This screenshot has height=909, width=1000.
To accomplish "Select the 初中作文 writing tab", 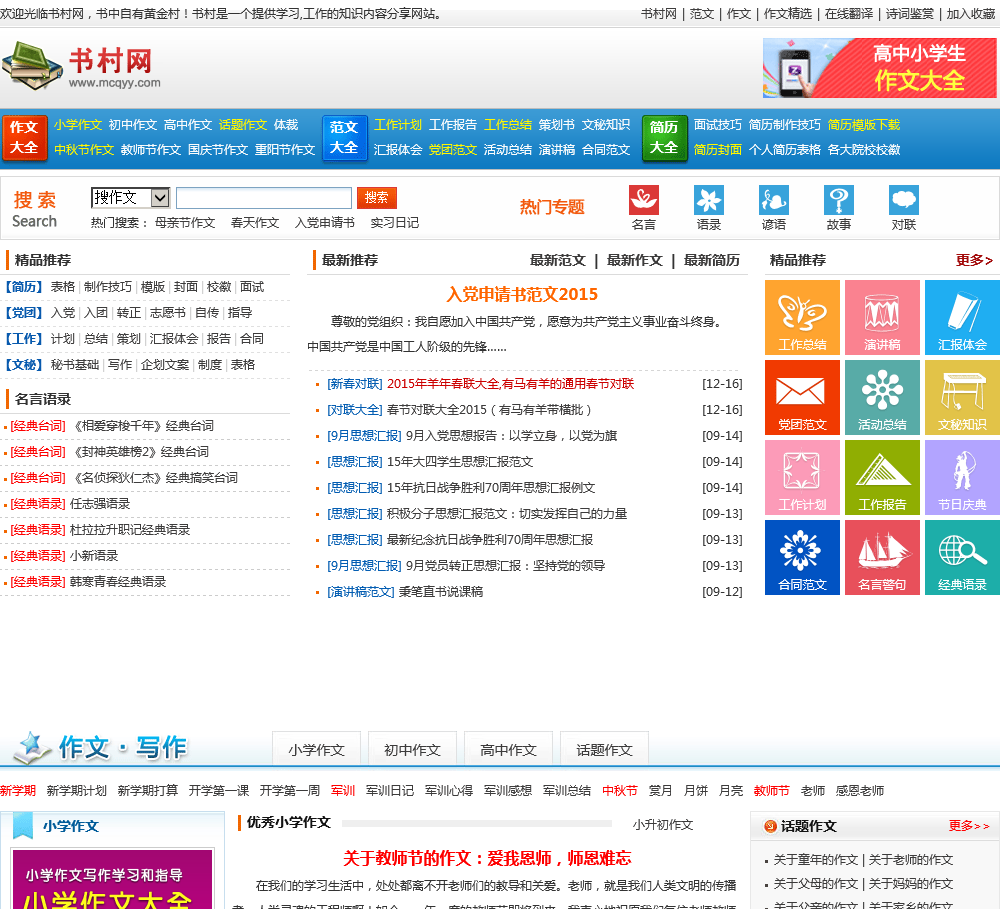I will point(413,750).
